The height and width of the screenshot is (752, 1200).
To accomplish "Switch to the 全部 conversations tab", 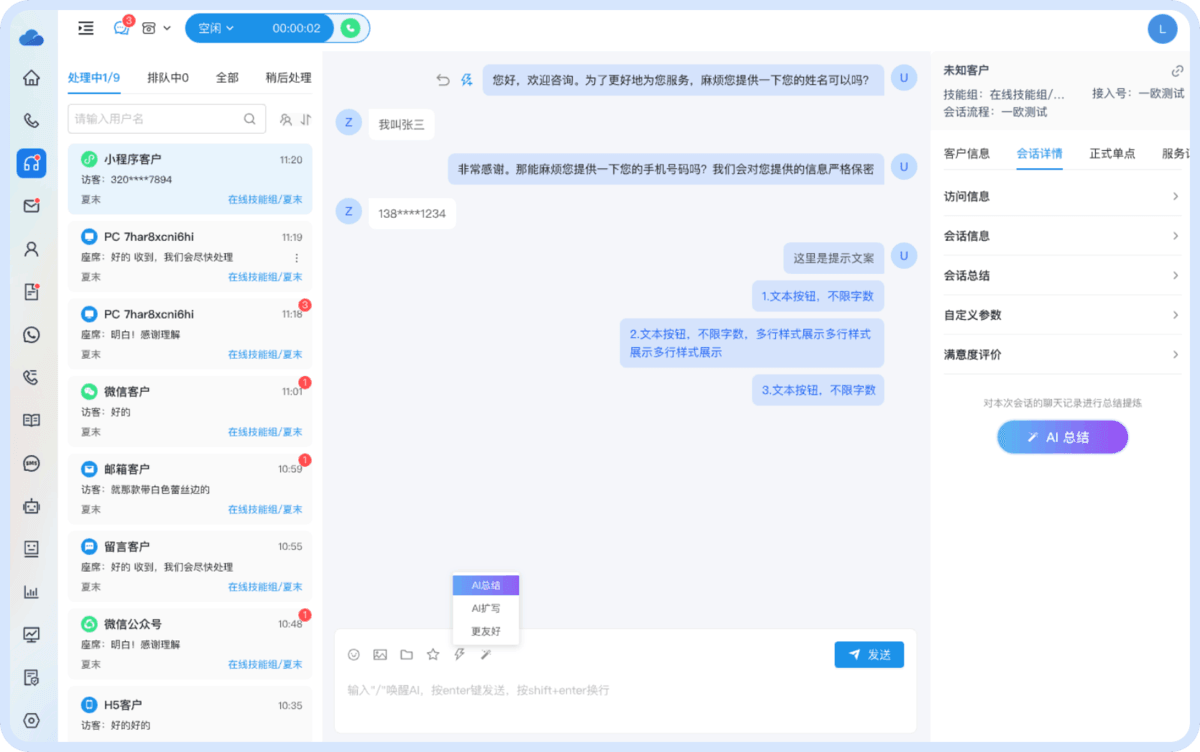I will point(227,77).
